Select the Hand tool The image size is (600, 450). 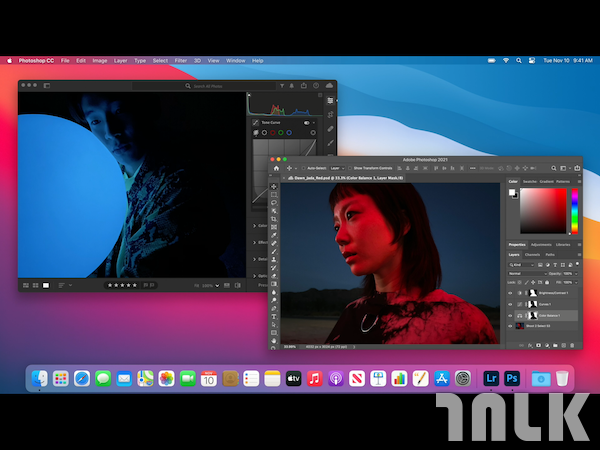[274, 340]
